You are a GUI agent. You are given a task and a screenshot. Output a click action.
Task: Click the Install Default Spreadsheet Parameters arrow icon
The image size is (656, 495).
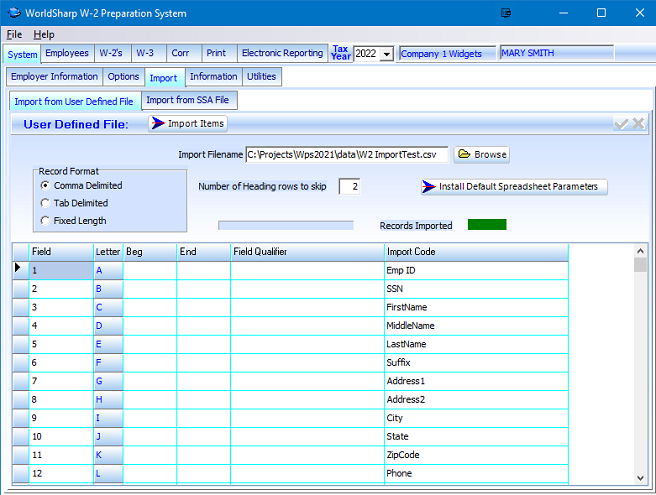pyautogui.click(x=429, y=187)
